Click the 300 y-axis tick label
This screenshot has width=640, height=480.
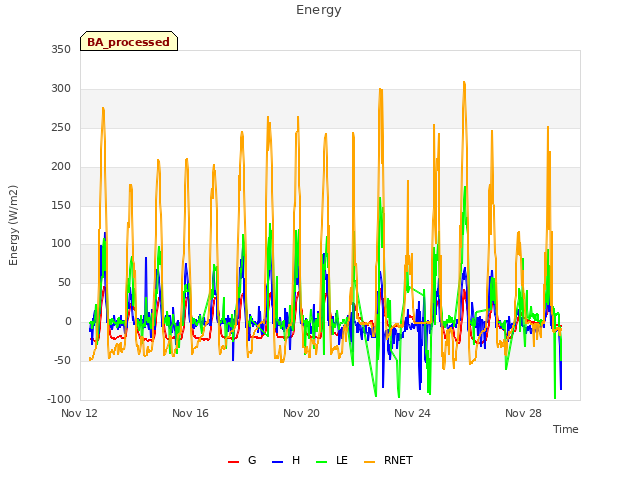[61, 88]
